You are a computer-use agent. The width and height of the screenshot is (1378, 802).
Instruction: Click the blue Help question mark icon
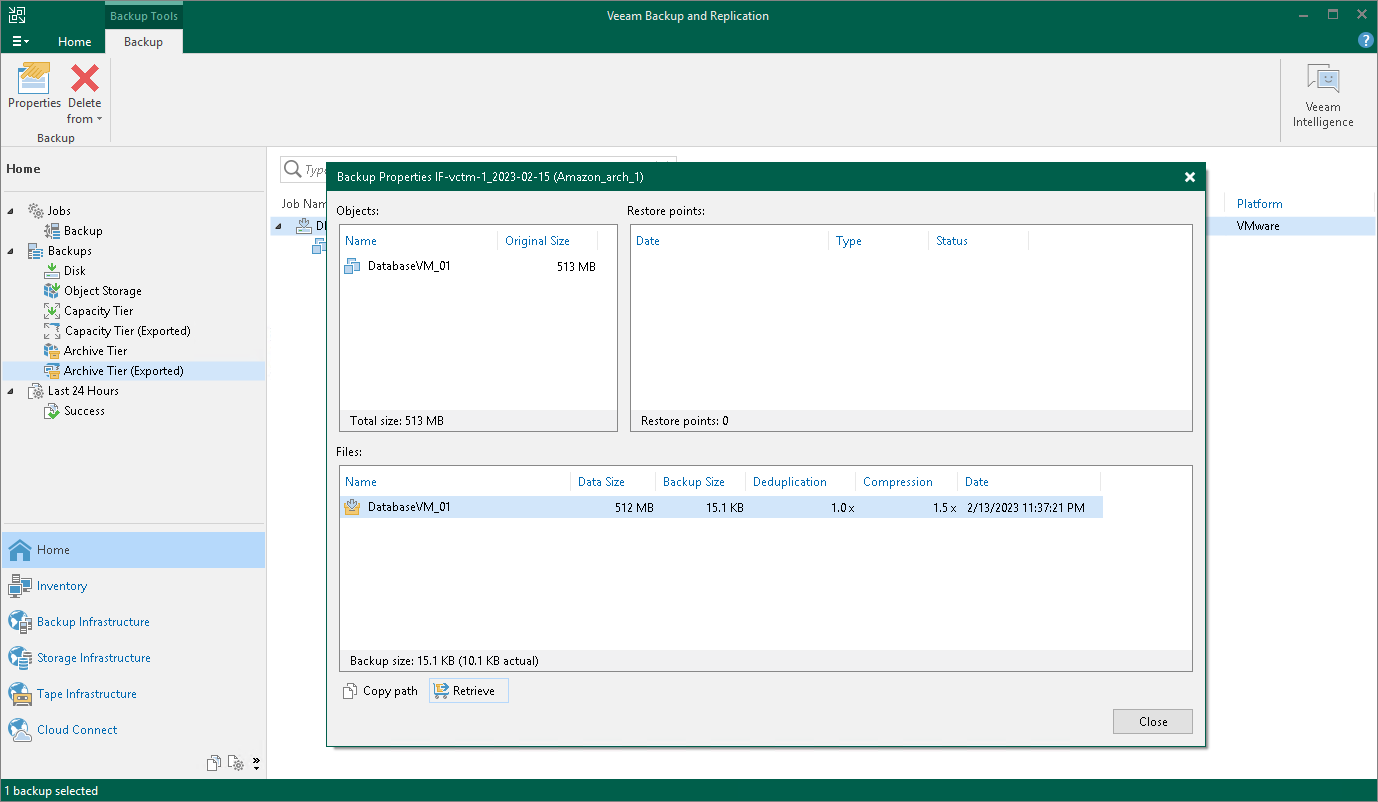(x=1366, y=40)
